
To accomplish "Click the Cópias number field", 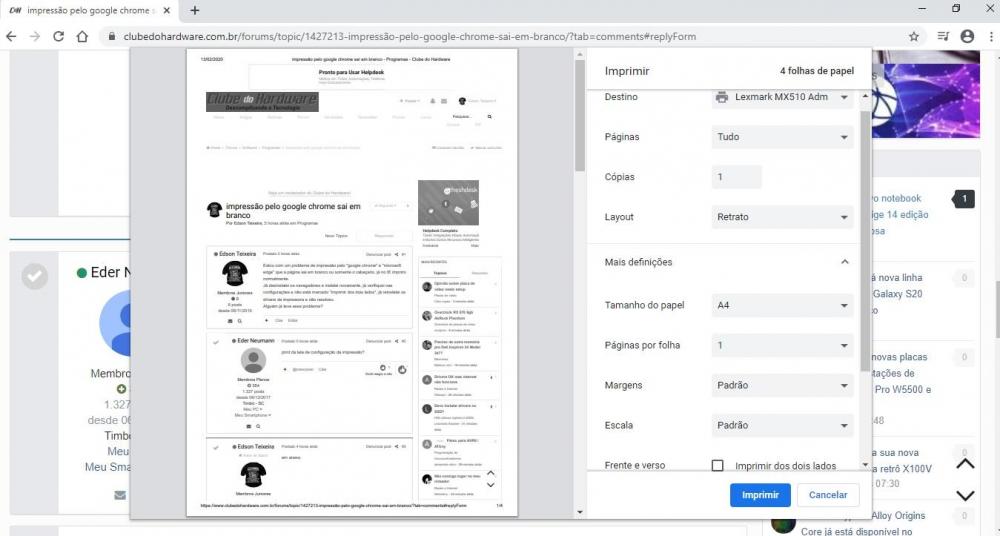I will coord(736,177).
